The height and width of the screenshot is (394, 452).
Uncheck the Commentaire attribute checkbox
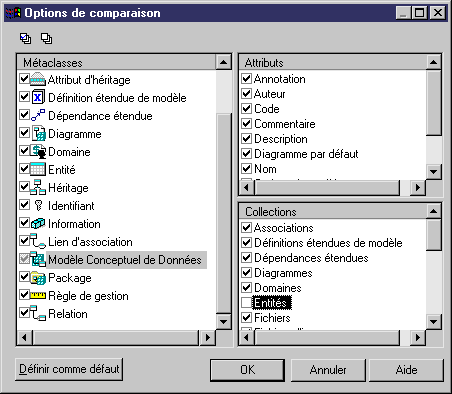click(246, 124)
